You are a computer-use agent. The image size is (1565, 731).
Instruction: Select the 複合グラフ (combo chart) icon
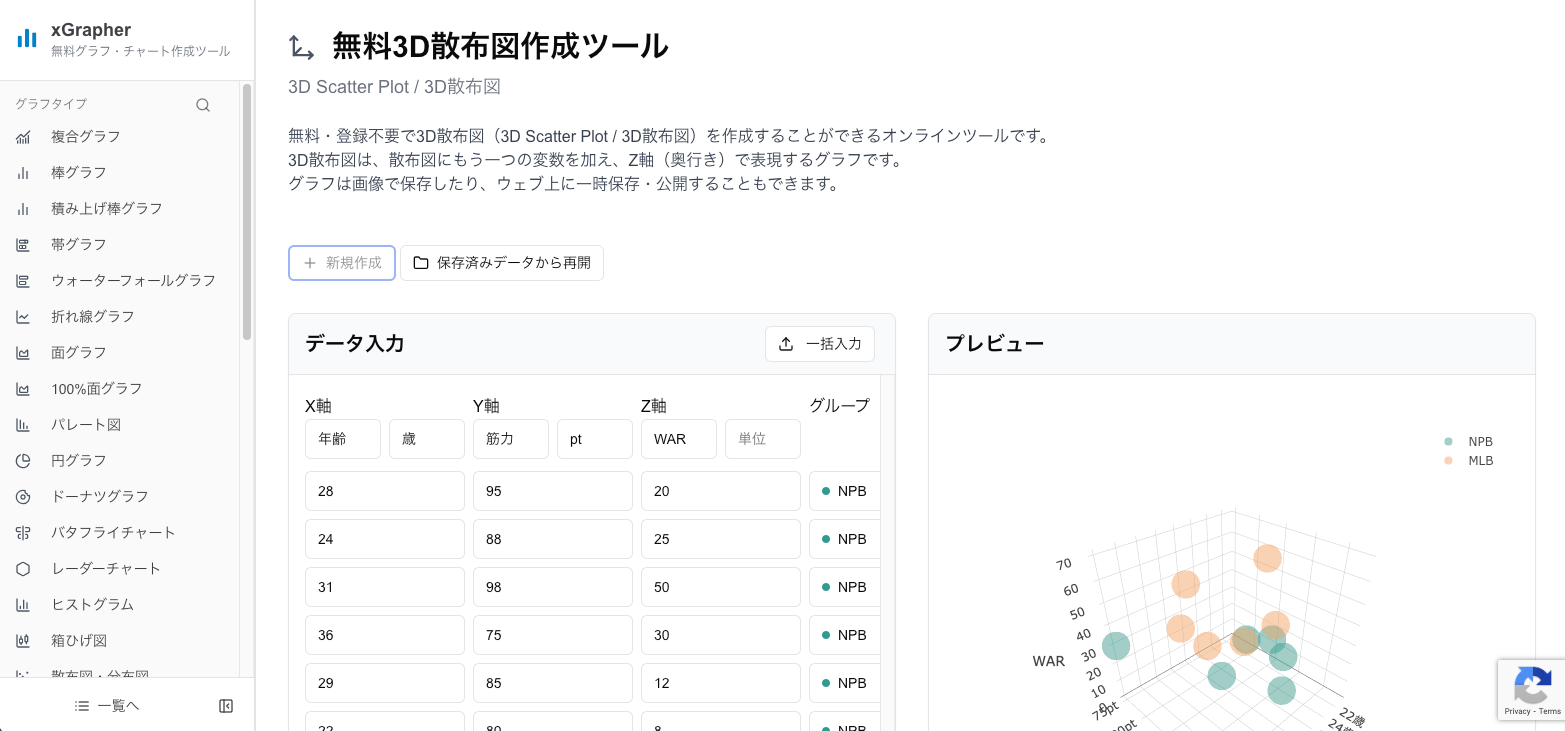[23, 136]
